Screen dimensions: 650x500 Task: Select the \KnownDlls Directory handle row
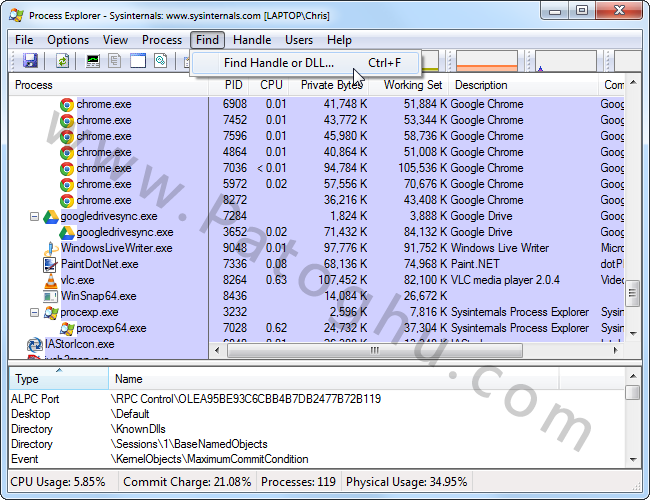coord(317,429)
